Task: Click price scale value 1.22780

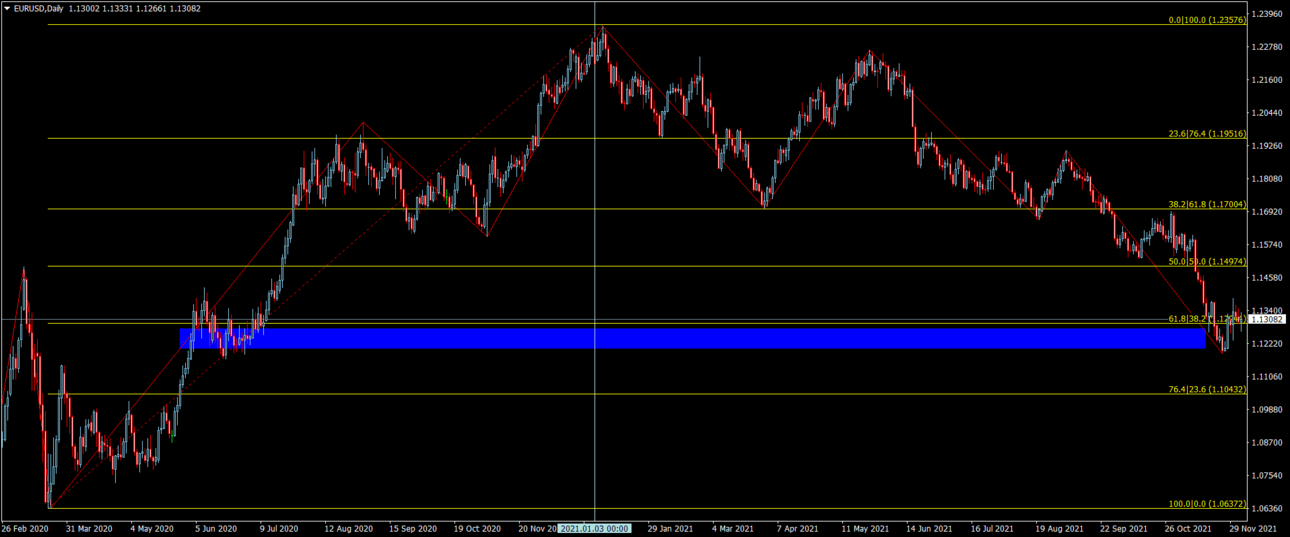Action: pos(1268,47)
